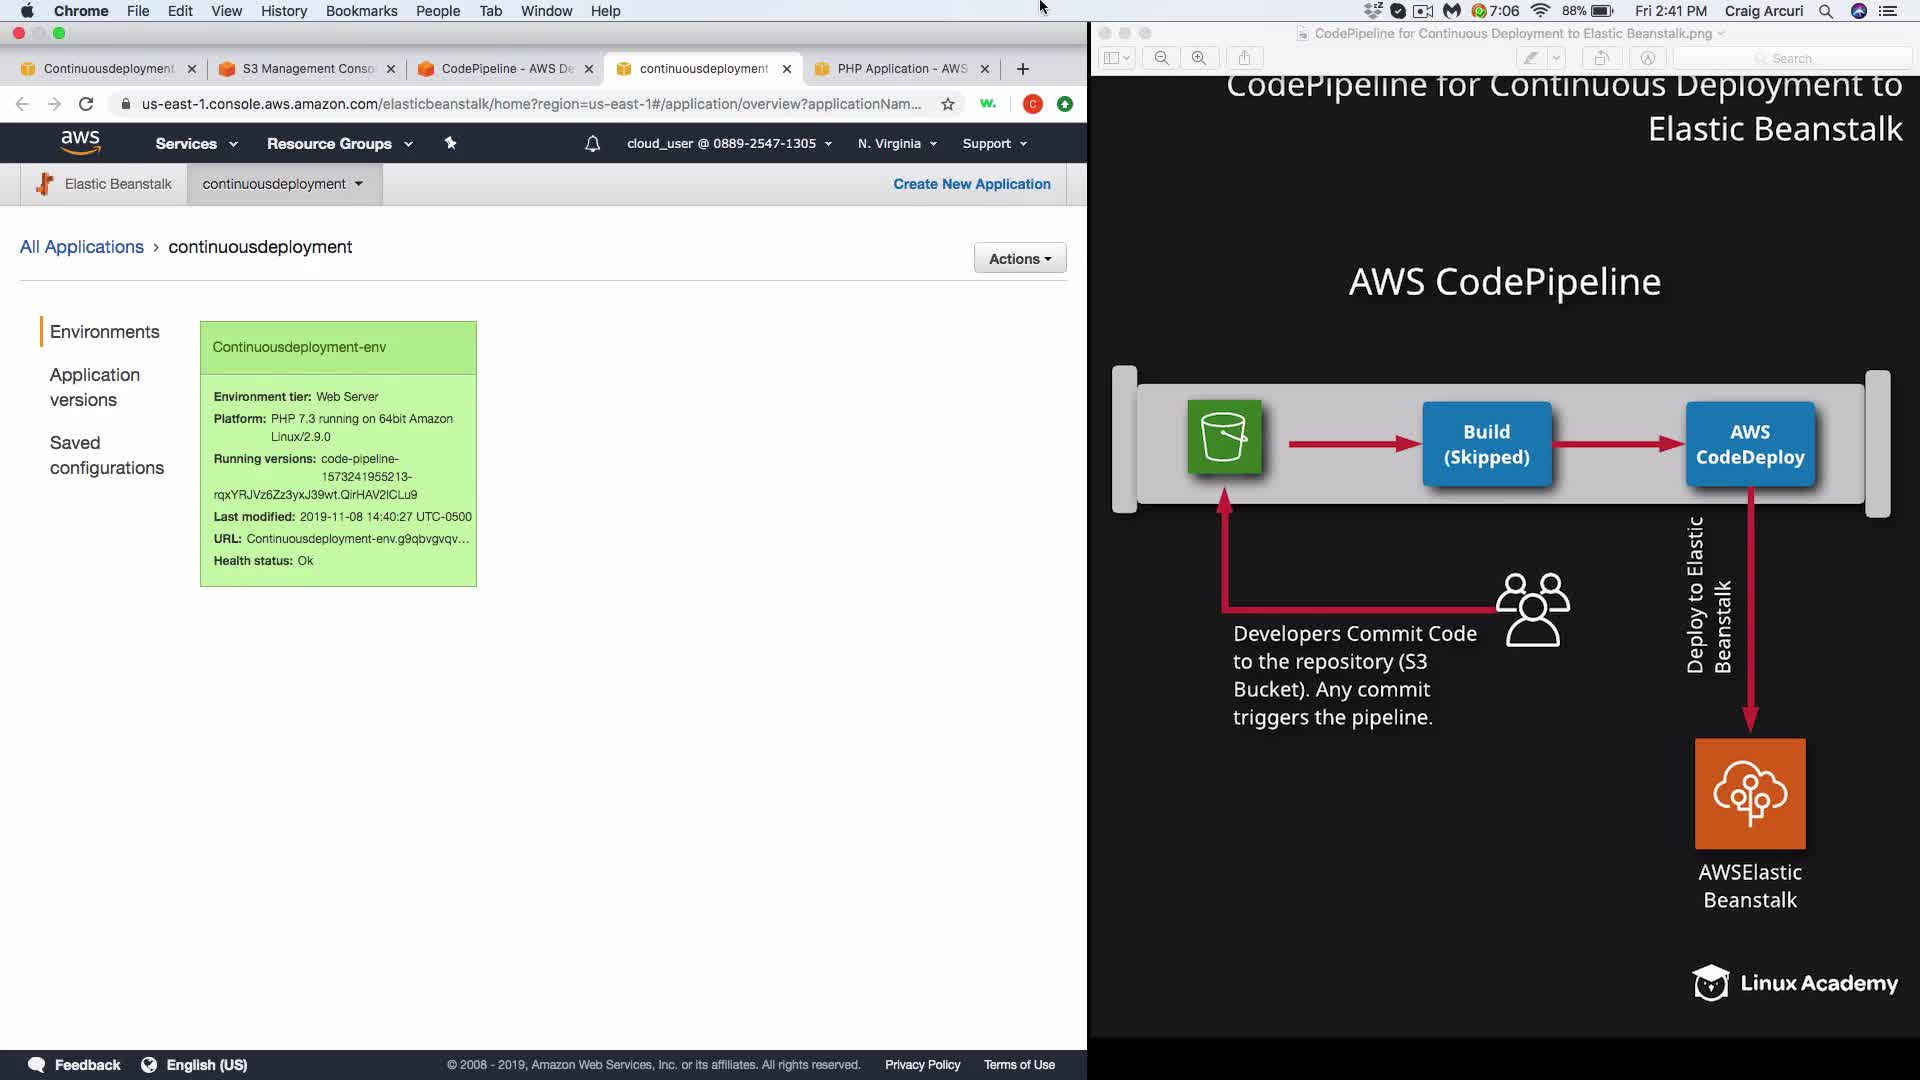Open the Actions dropdown button

tap(1019, 259)
